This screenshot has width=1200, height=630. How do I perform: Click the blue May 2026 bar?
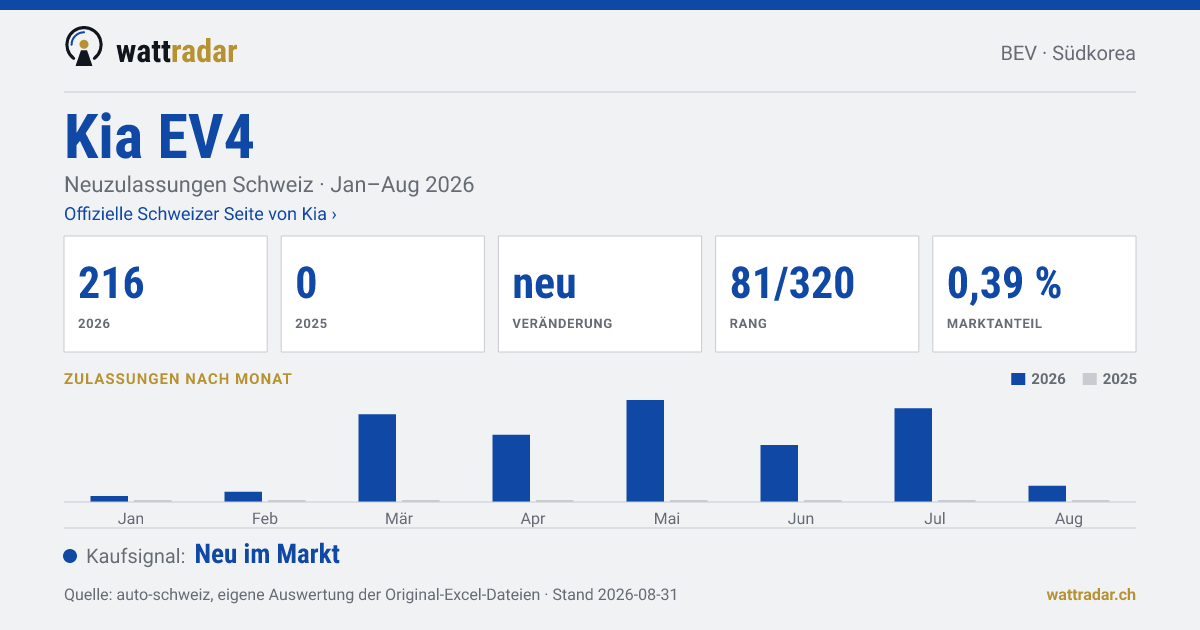click(x=645, y=451)
